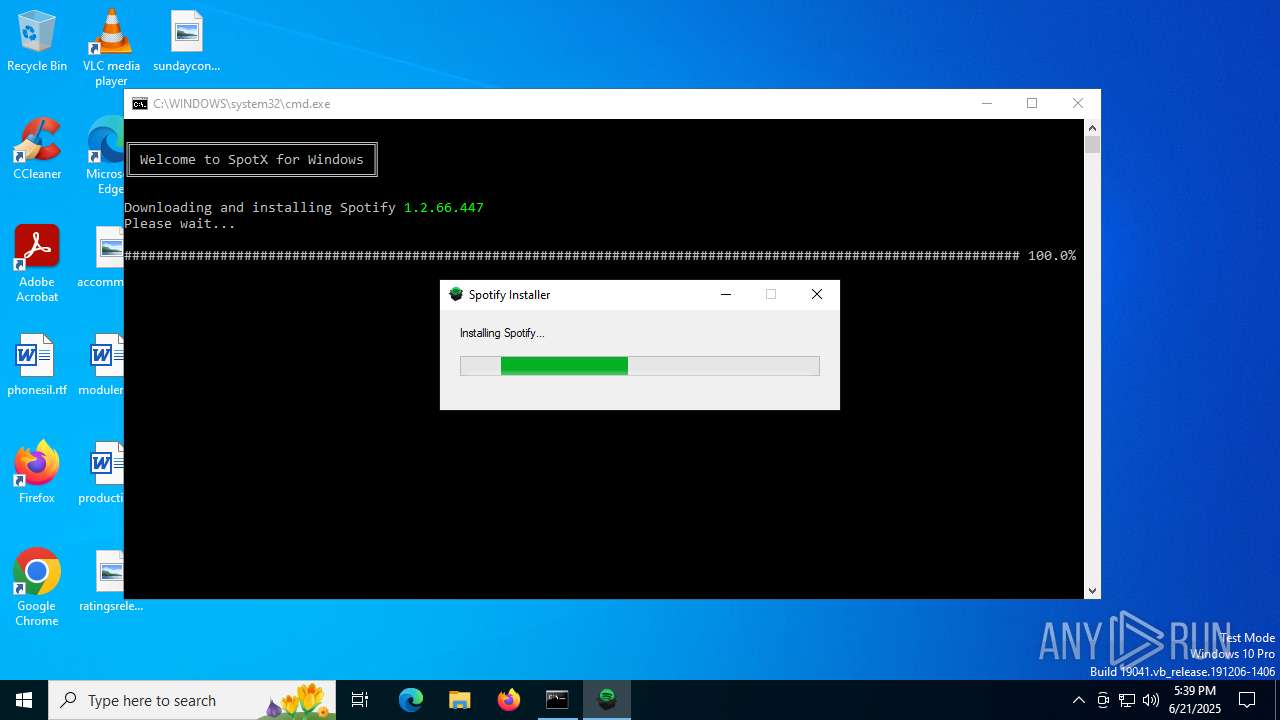The image size is (1280, 720).
Task: Click the tray icon left of network
Action: 1103,700
